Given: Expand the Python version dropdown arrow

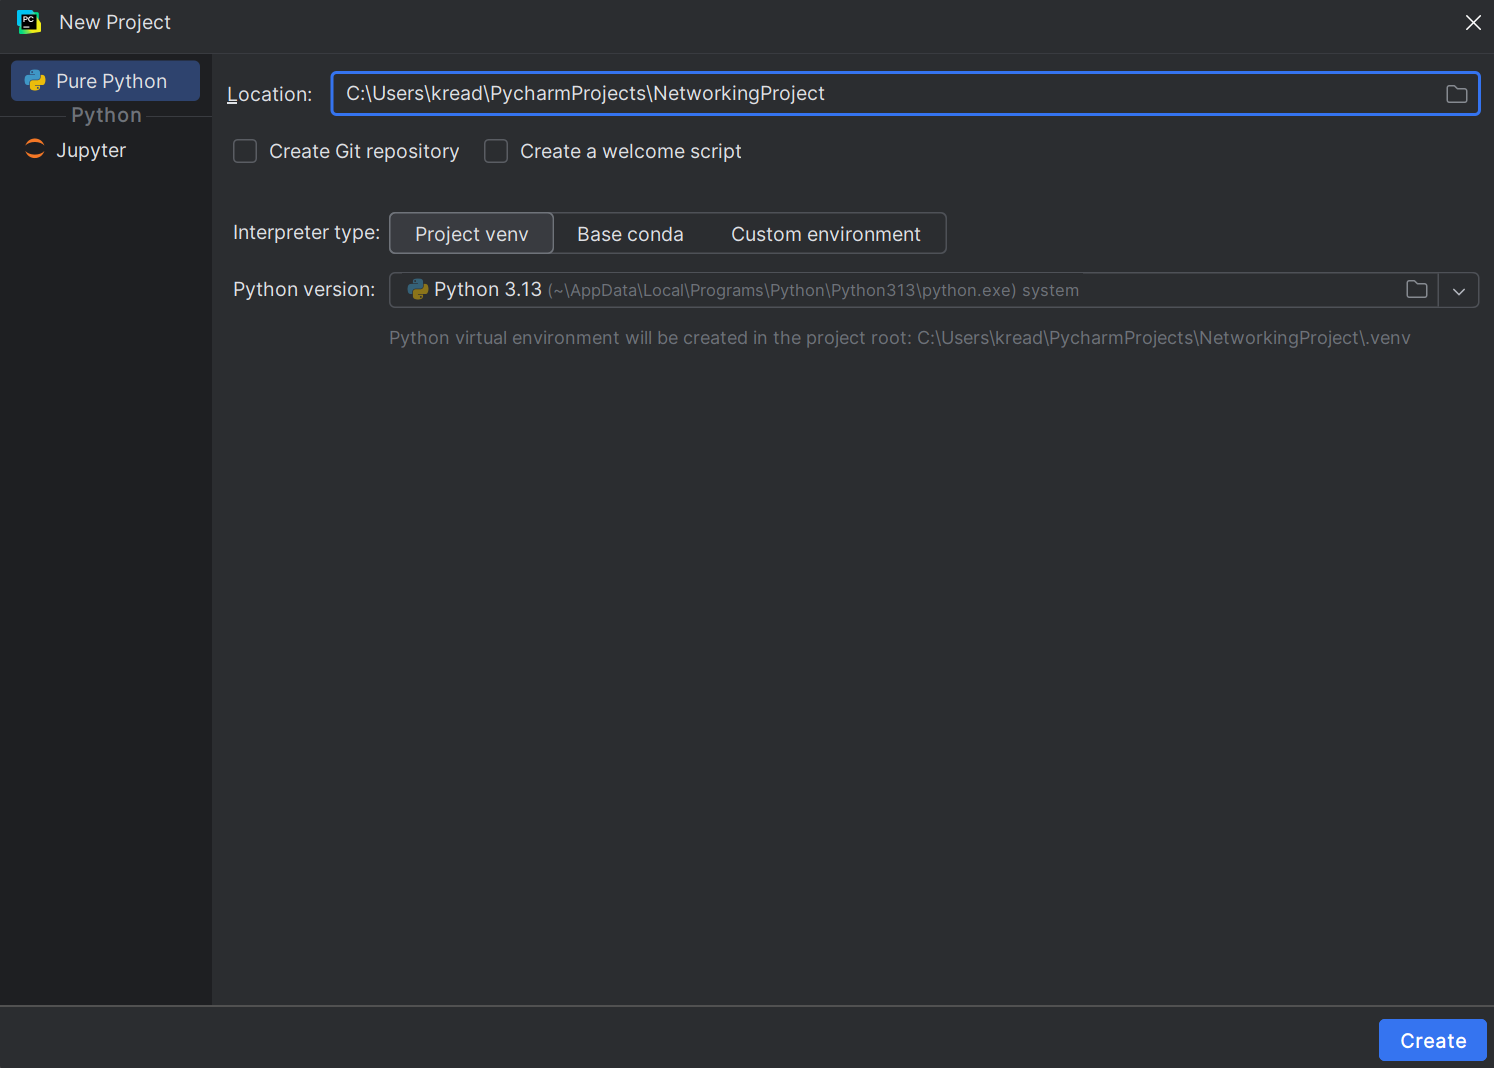Looking at the screenshot, I should 1459,290.
